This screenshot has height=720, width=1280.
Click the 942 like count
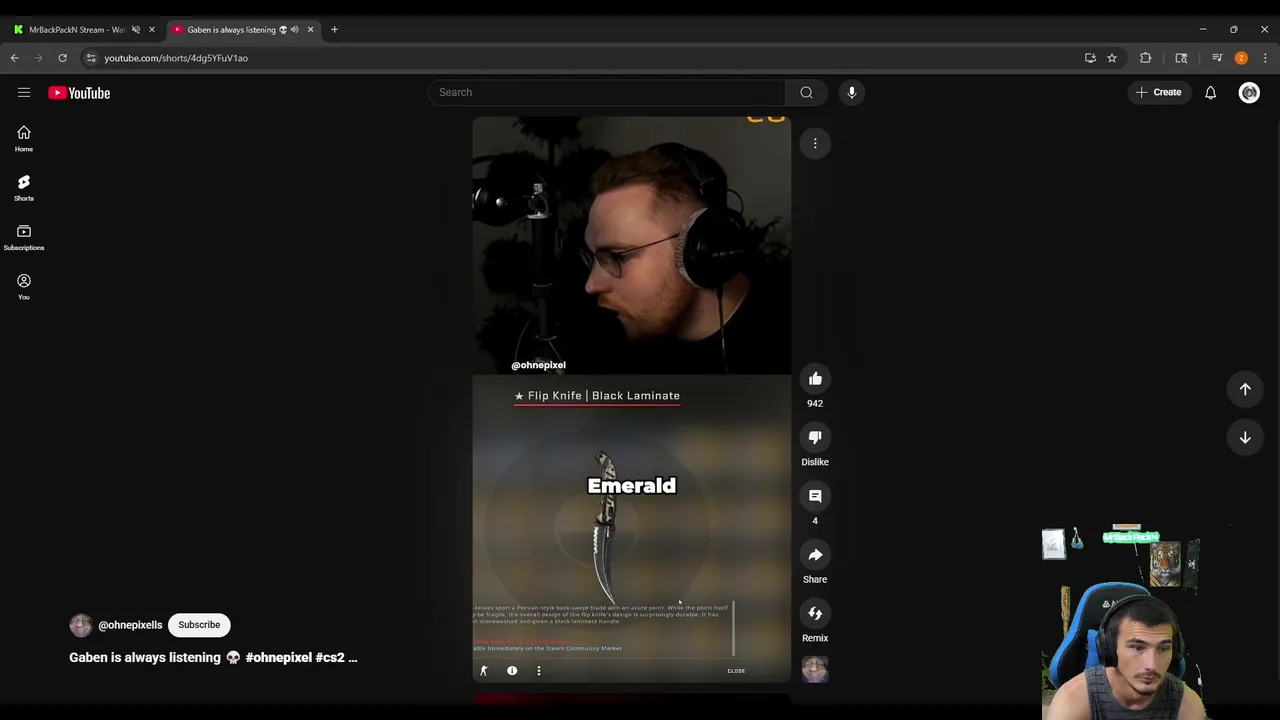815,404
